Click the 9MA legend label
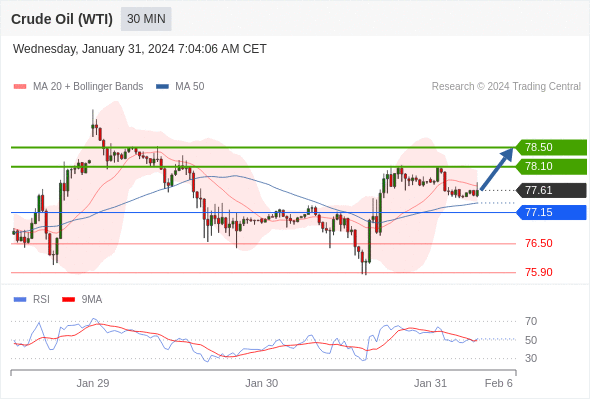 click(91, 300)
